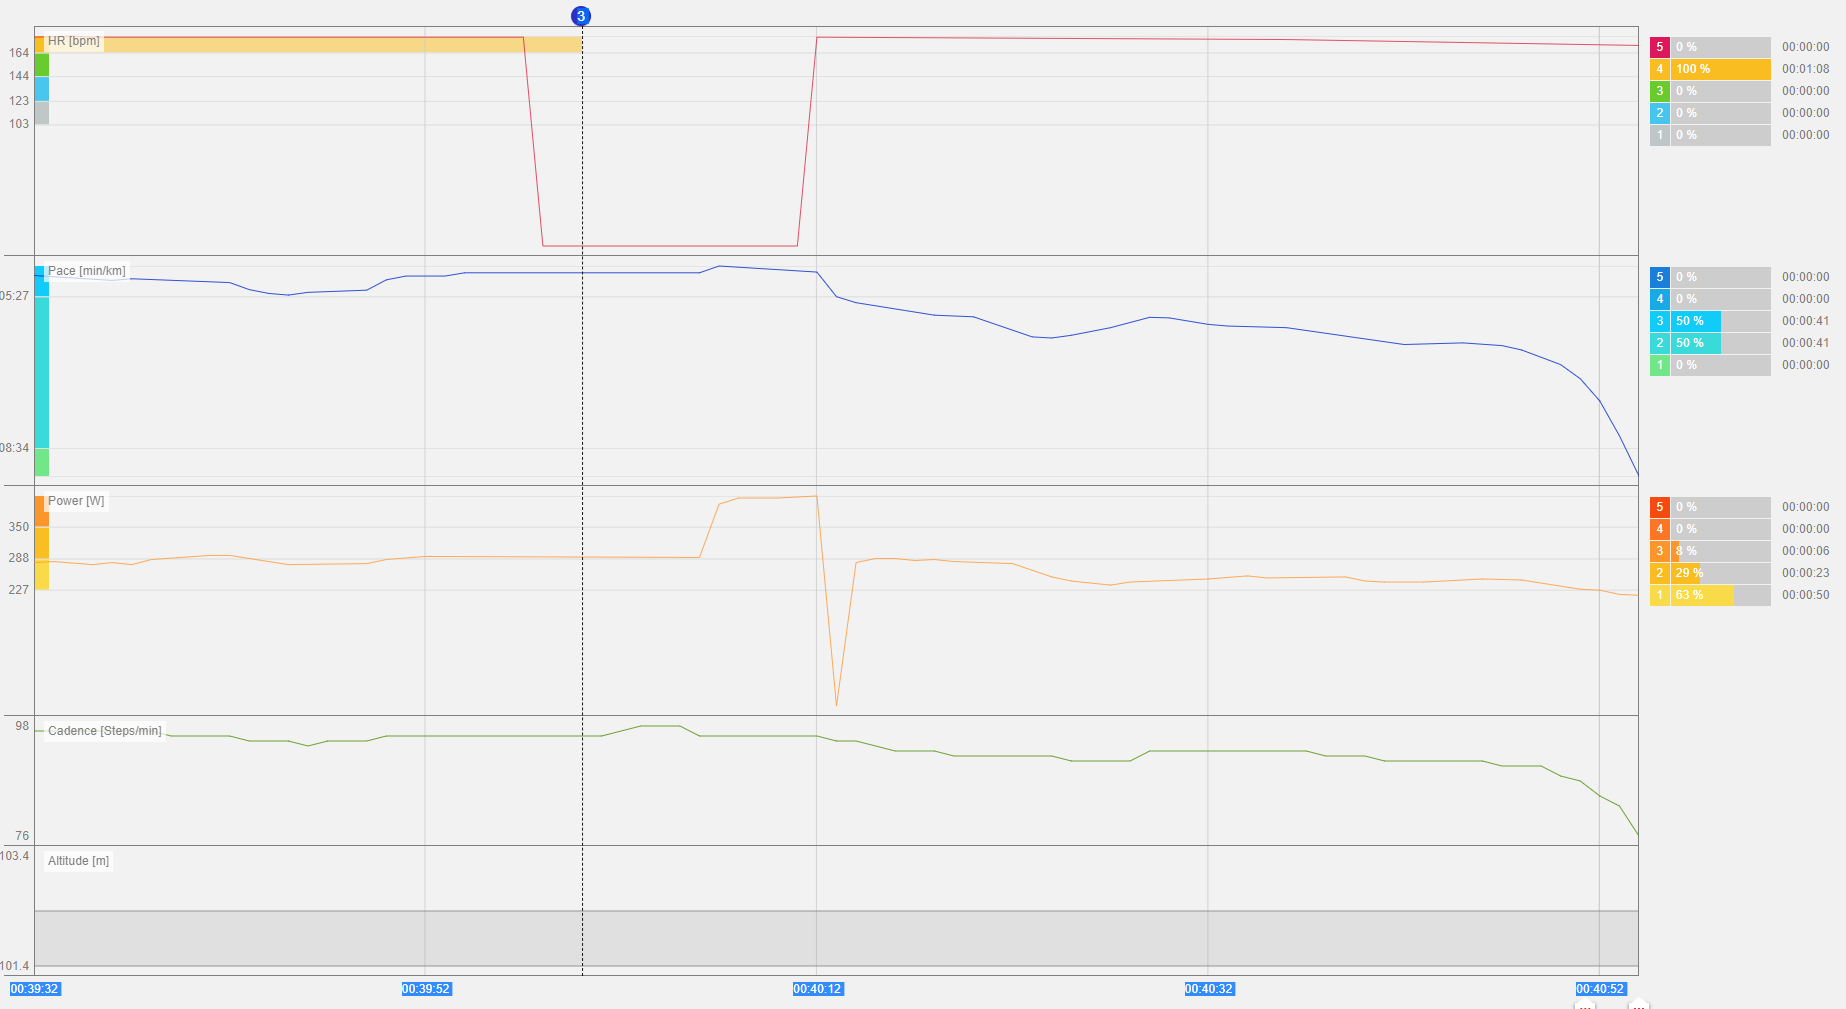Click pace zone 5 dark blue badge

(x=1659, y=277)
